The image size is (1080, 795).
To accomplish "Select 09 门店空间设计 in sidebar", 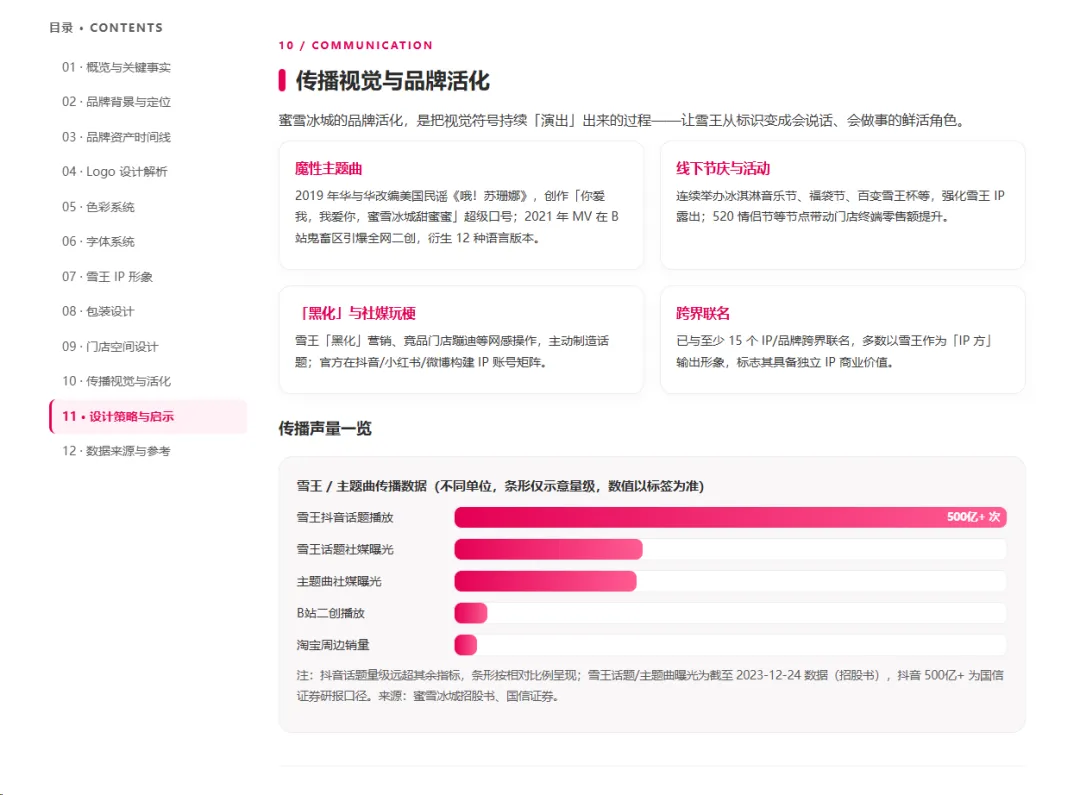I will [110, 346].
